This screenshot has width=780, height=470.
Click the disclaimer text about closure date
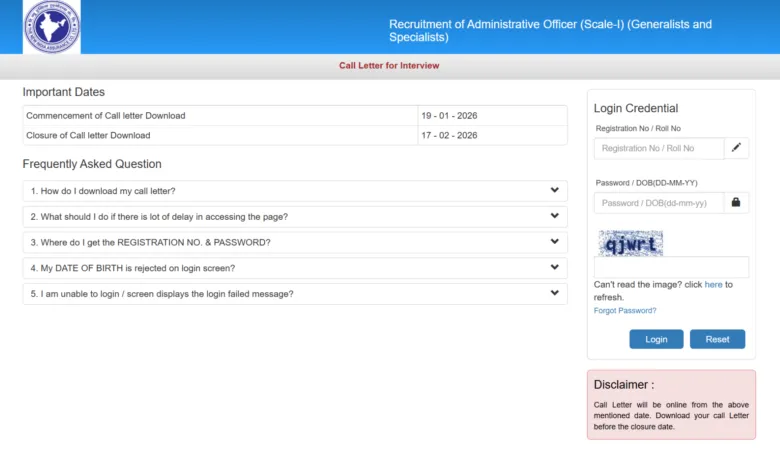point(671,416)
